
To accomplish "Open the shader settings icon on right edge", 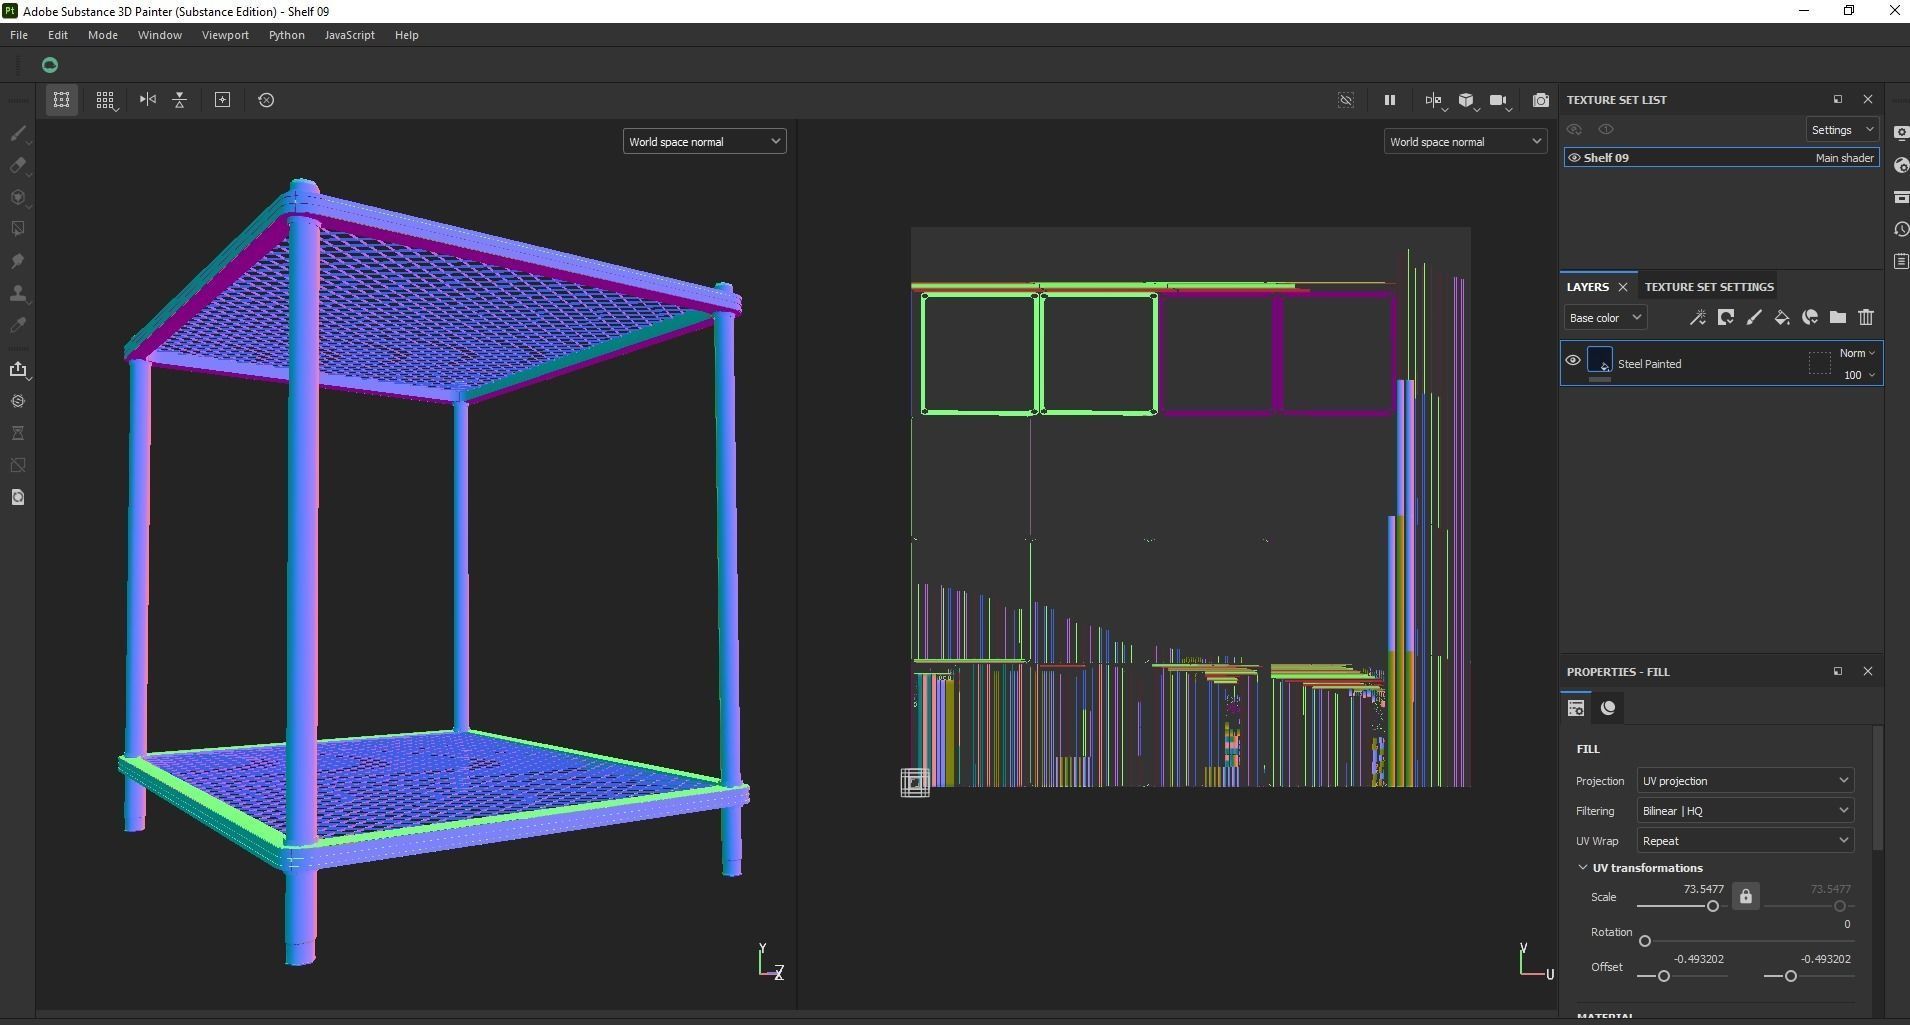I will (1901, 165).
